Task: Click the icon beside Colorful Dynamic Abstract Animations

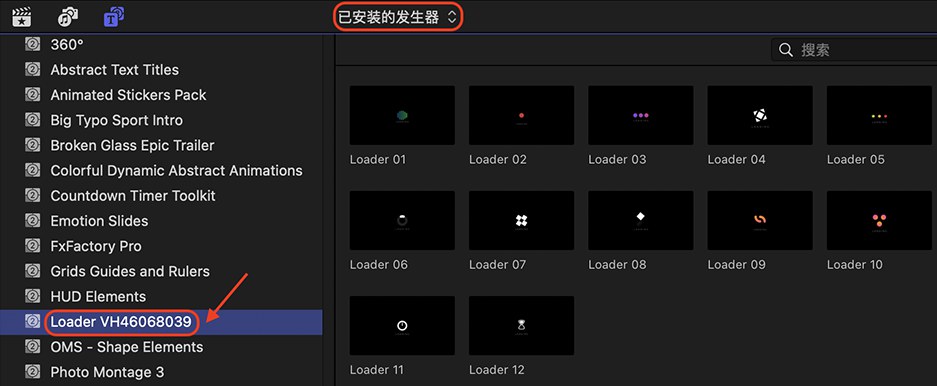Action: point(32,170)
